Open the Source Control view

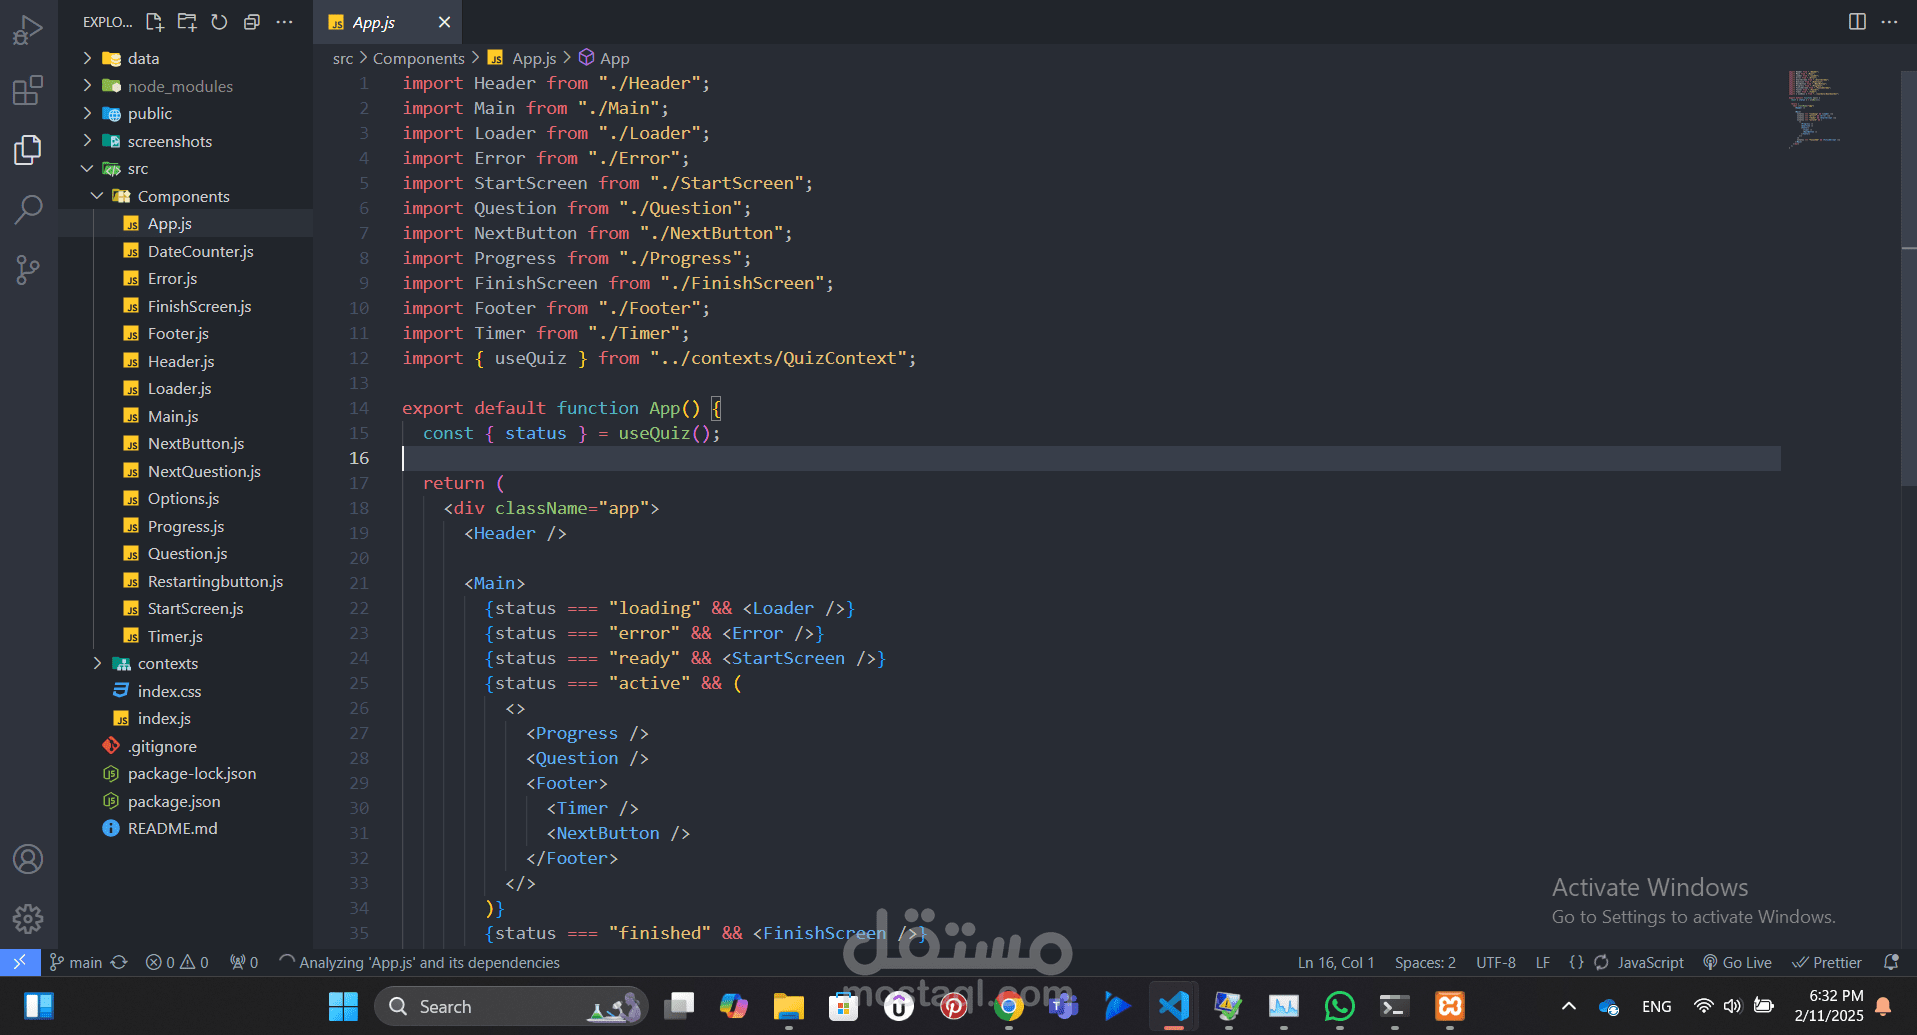click(x=28, y=269)
